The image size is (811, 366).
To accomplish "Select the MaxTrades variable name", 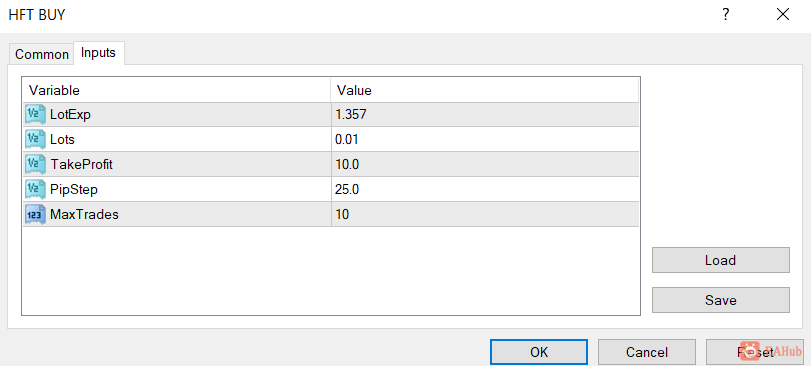I will pyautogui.click(x=84, y=214).
